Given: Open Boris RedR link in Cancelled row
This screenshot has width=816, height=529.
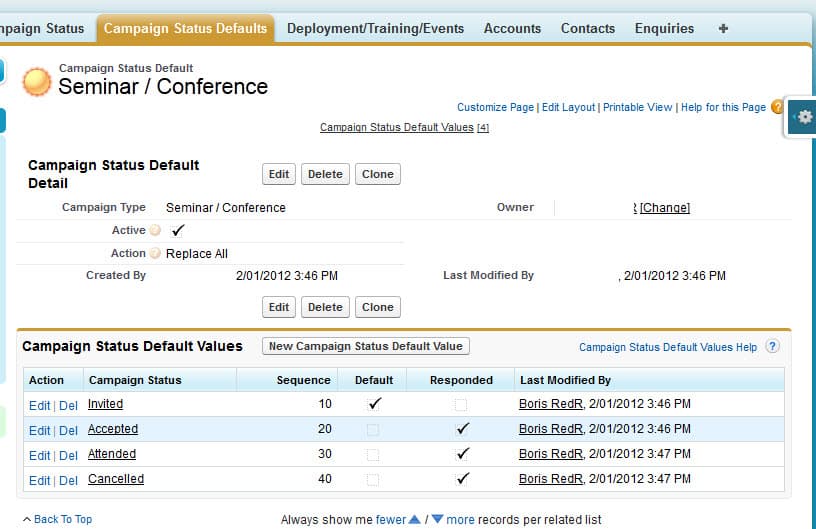Looking at the screenshot, I should [x=551, y=479].
